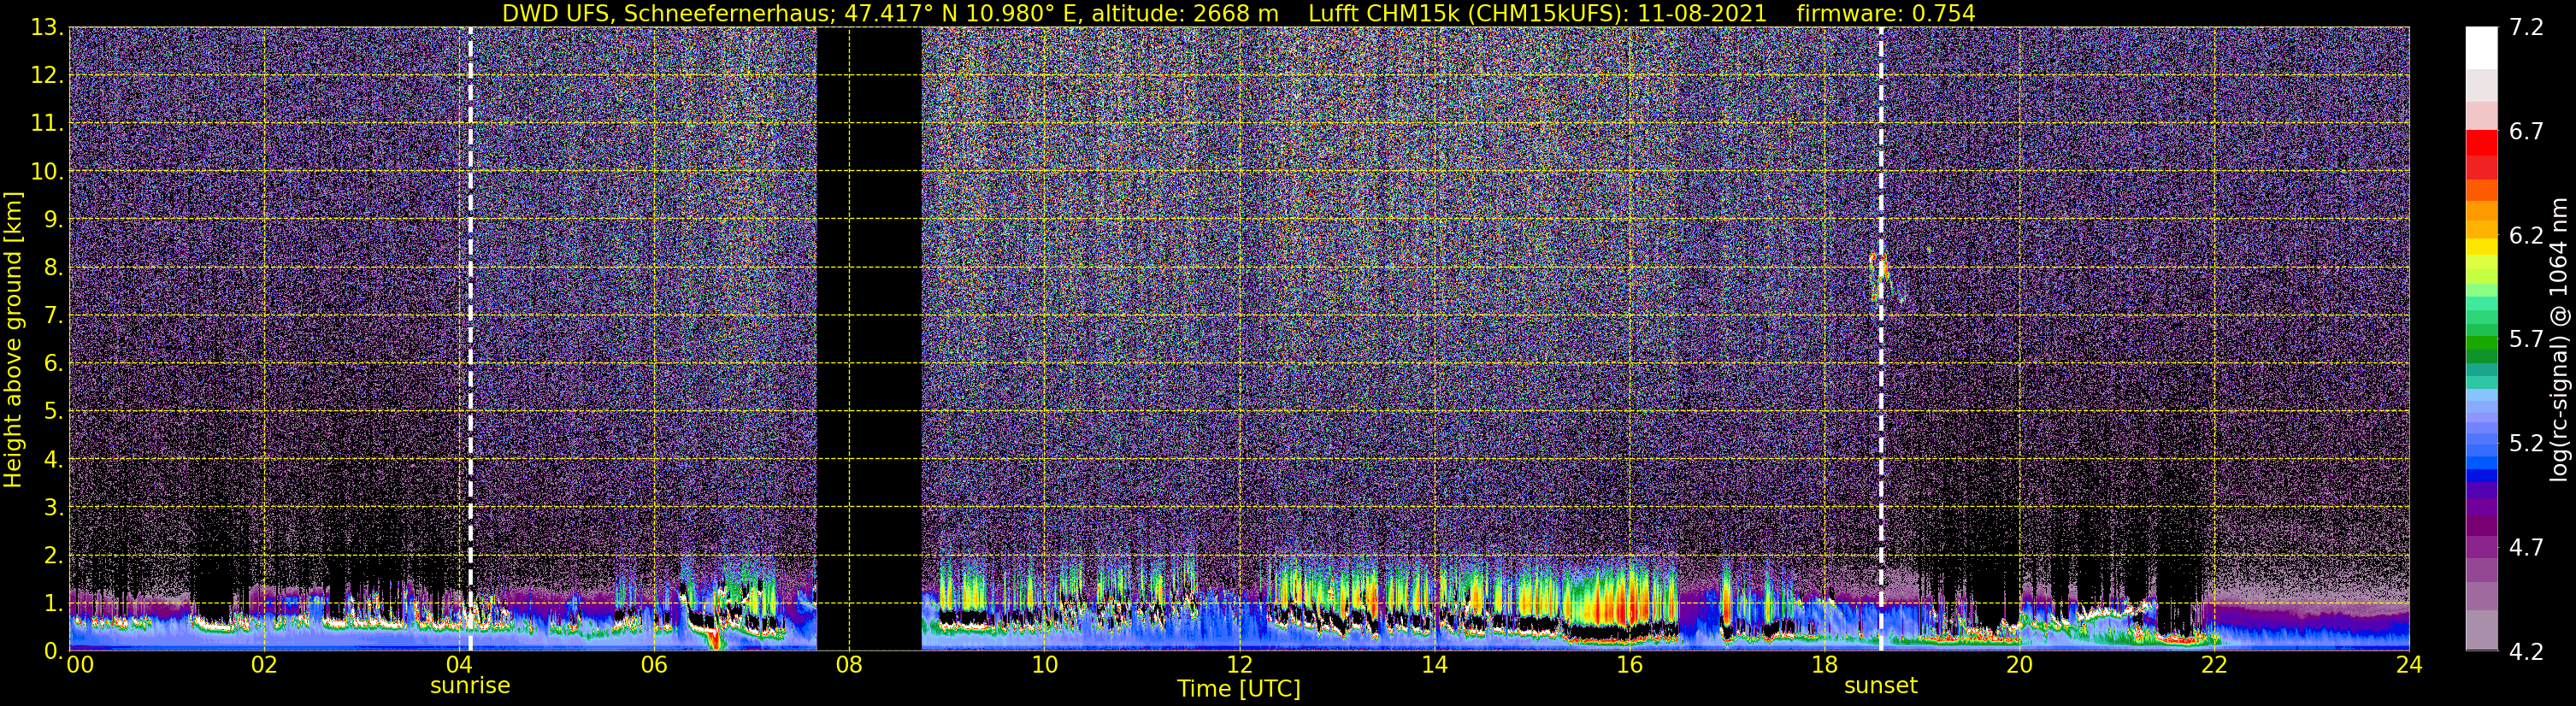The image size is (2576, 706).
Task: Click the y-axis tick label '10.'
Action: pos(47,172)
